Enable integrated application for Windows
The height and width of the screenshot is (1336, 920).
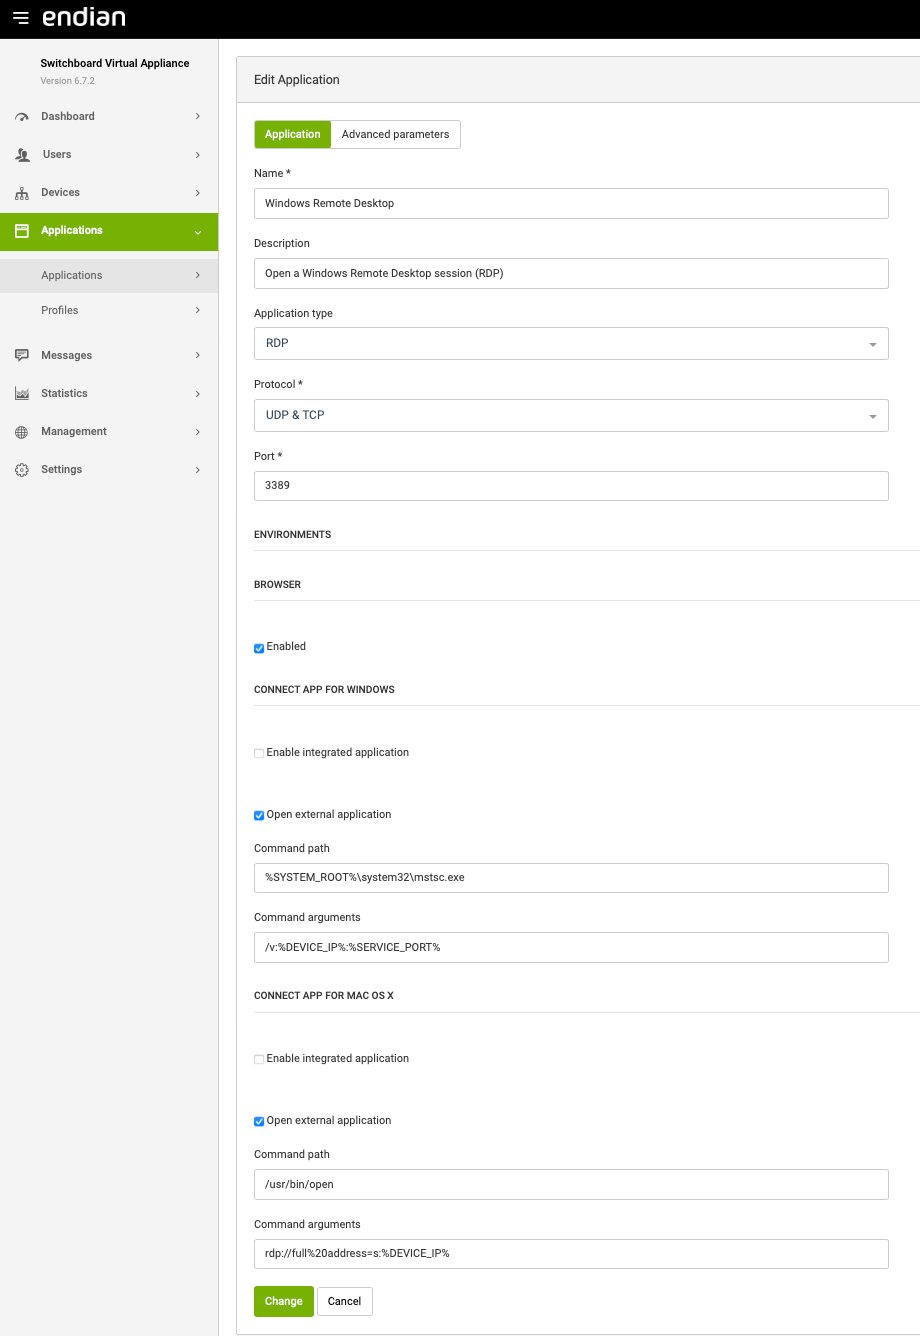(259, 753)
